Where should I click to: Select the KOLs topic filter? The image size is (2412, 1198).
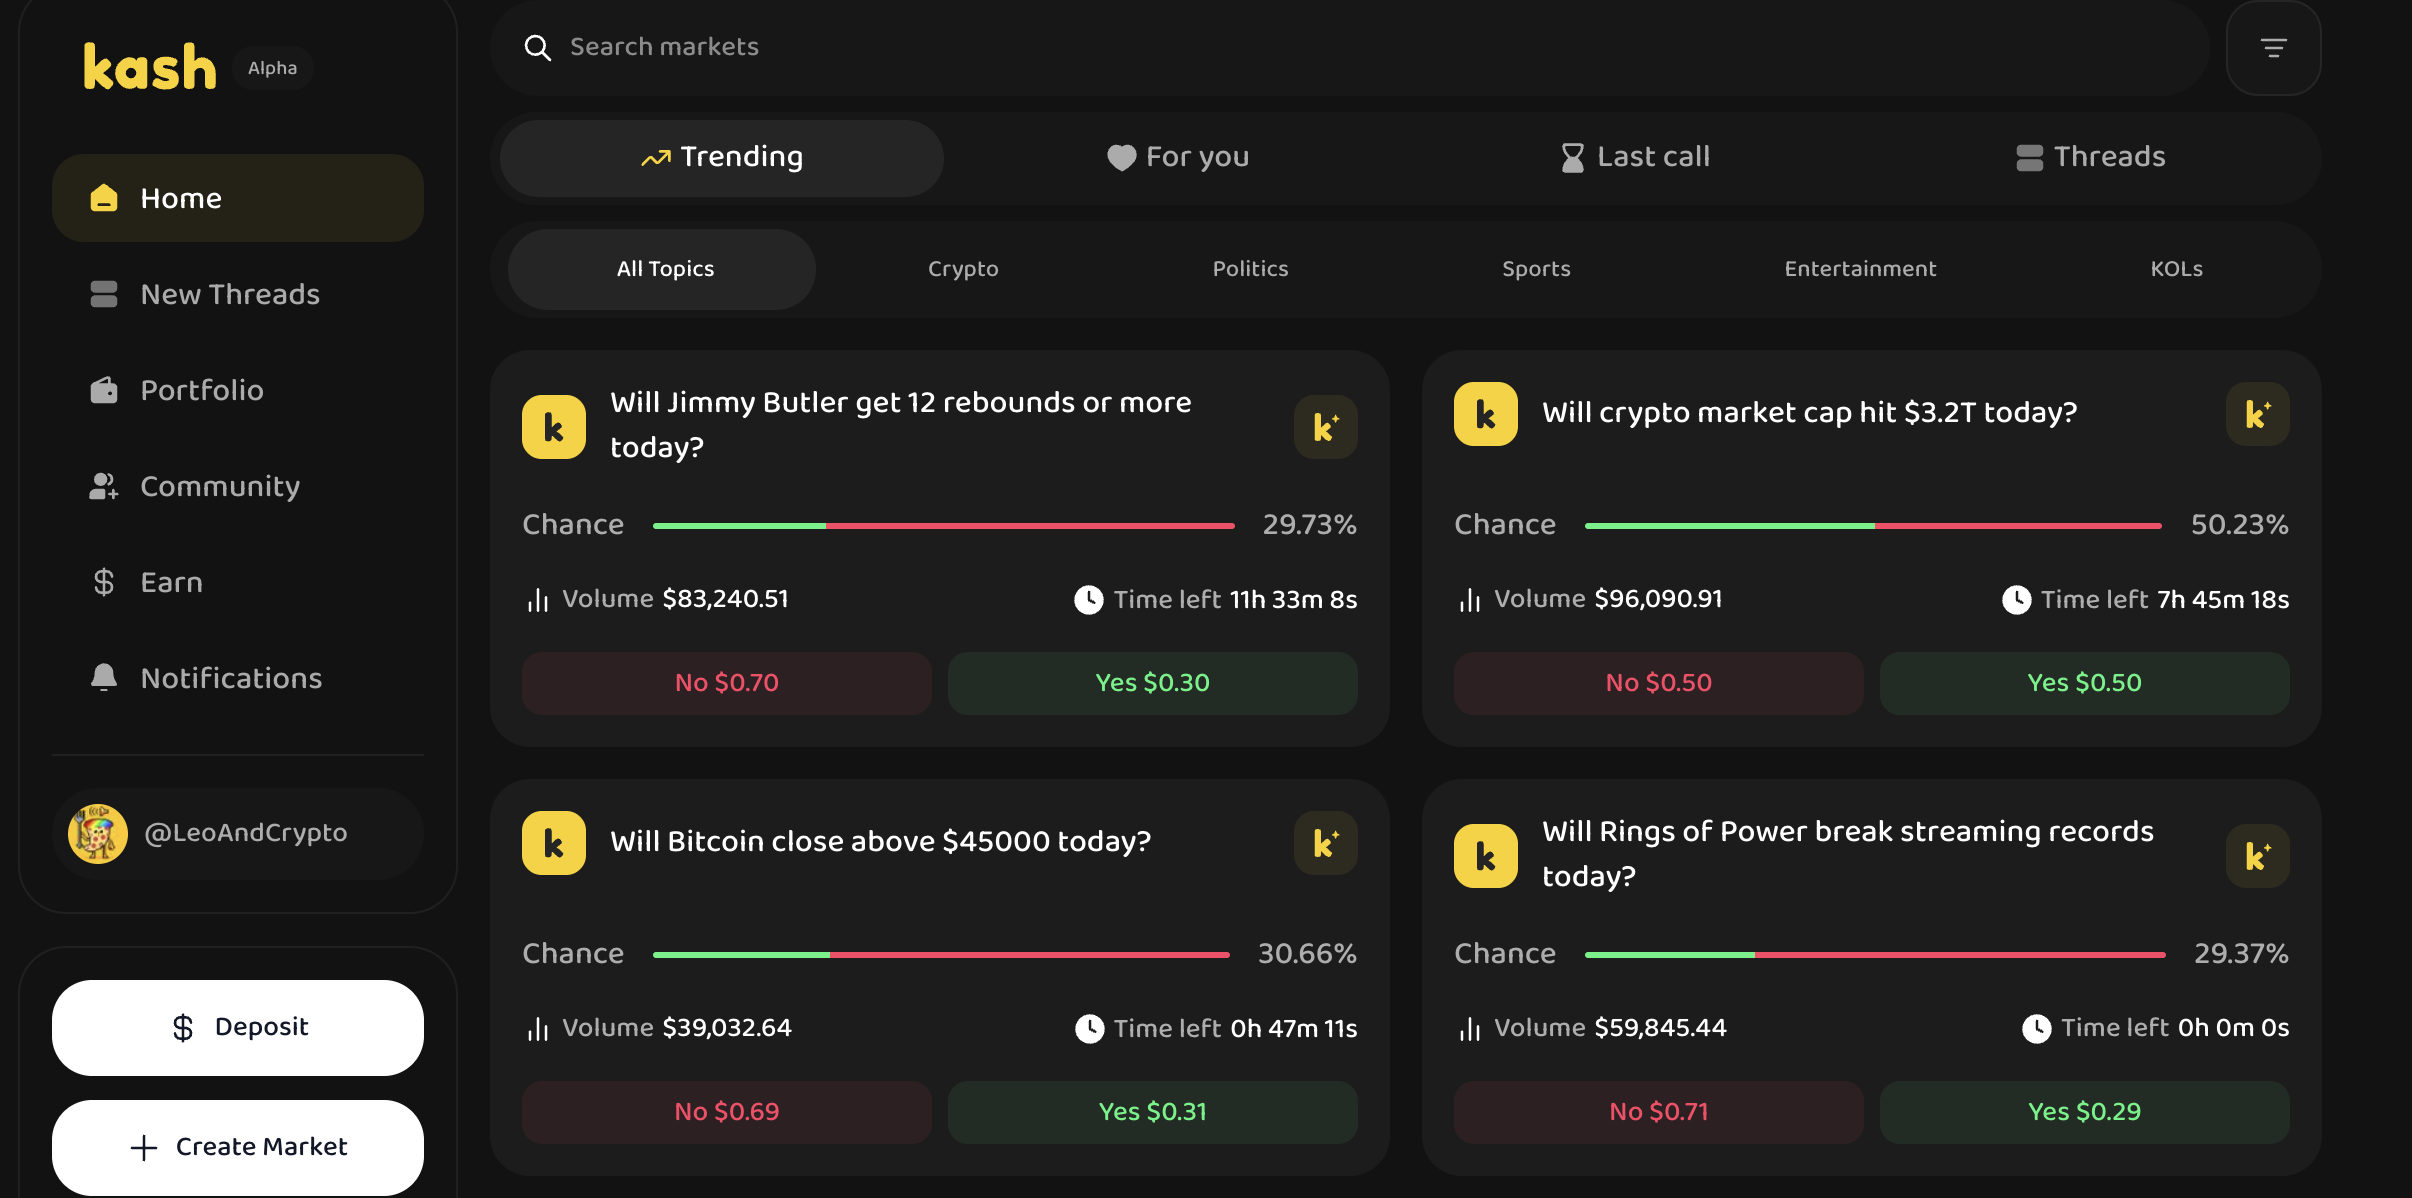click(x=2176, y=269)
